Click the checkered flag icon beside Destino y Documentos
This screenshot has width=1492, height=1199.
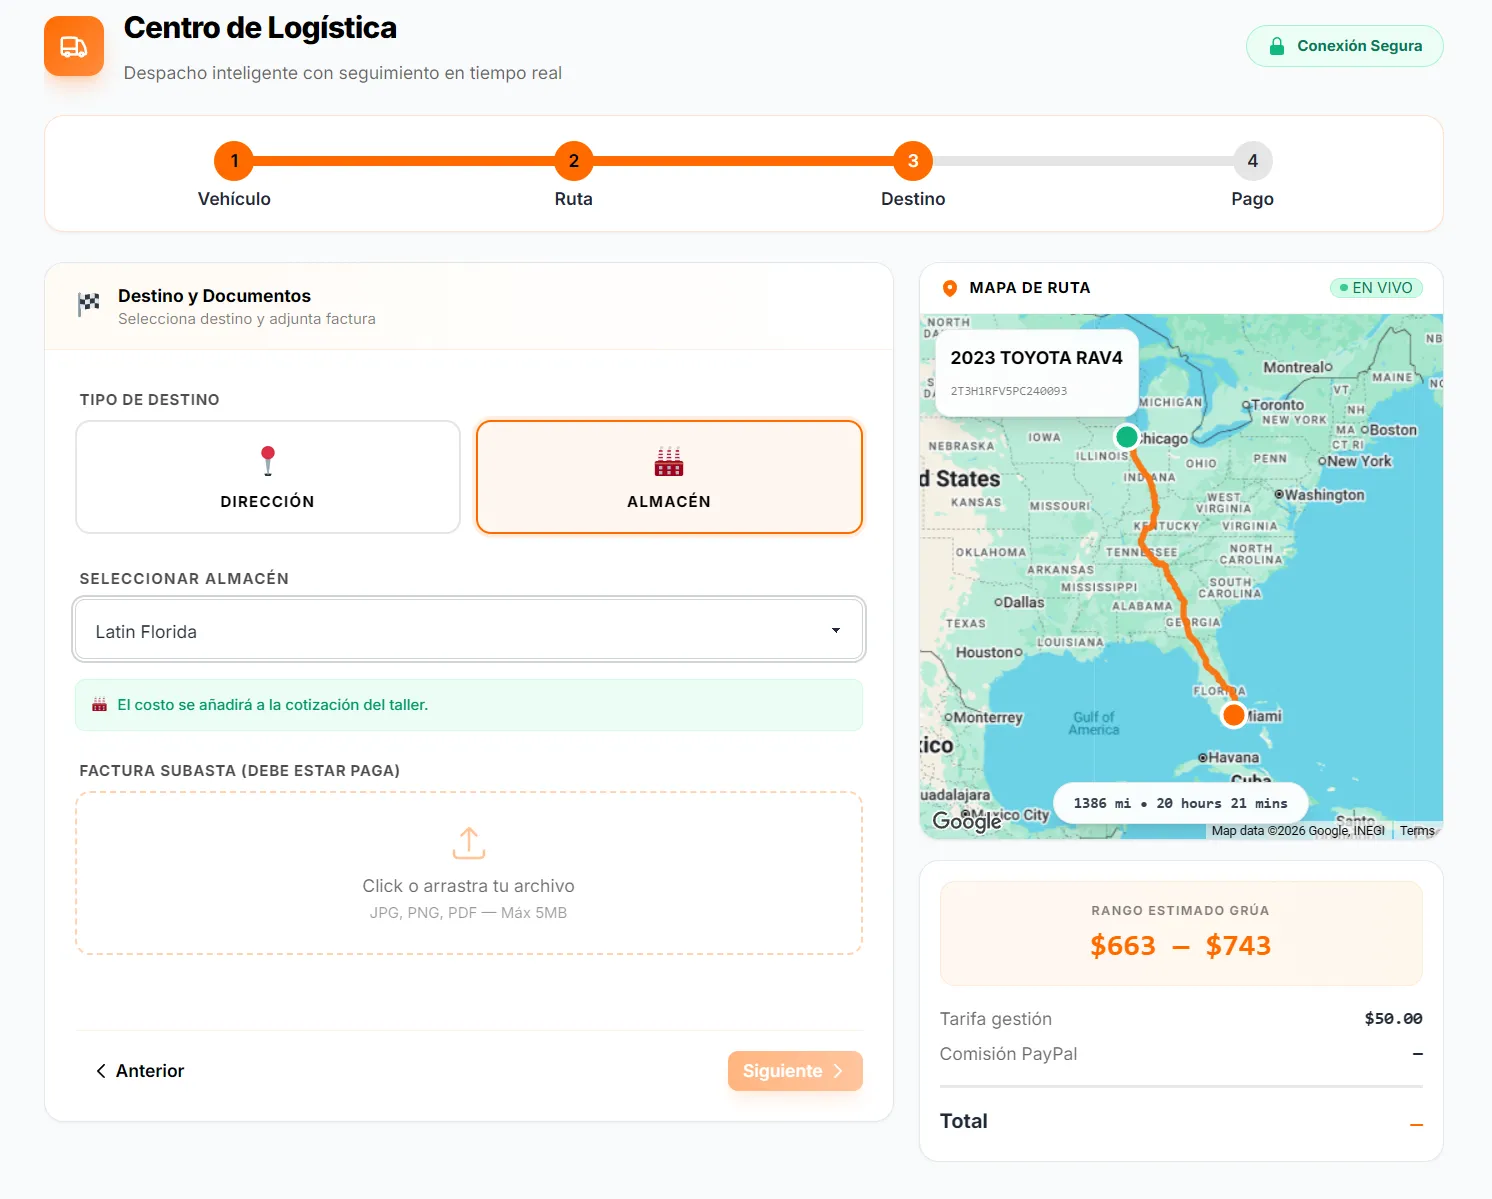(89, 304)
